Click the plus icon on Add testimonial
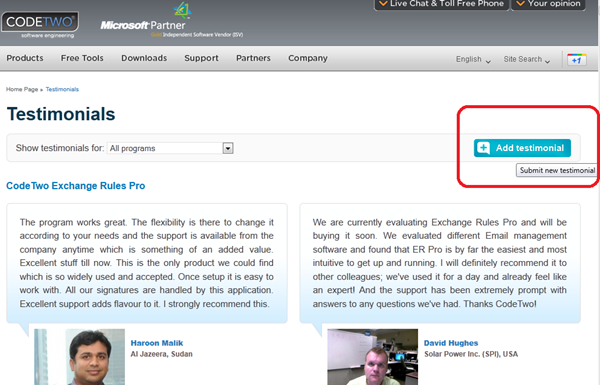Screen dimensions: 601x386 [x=484, y=148]
